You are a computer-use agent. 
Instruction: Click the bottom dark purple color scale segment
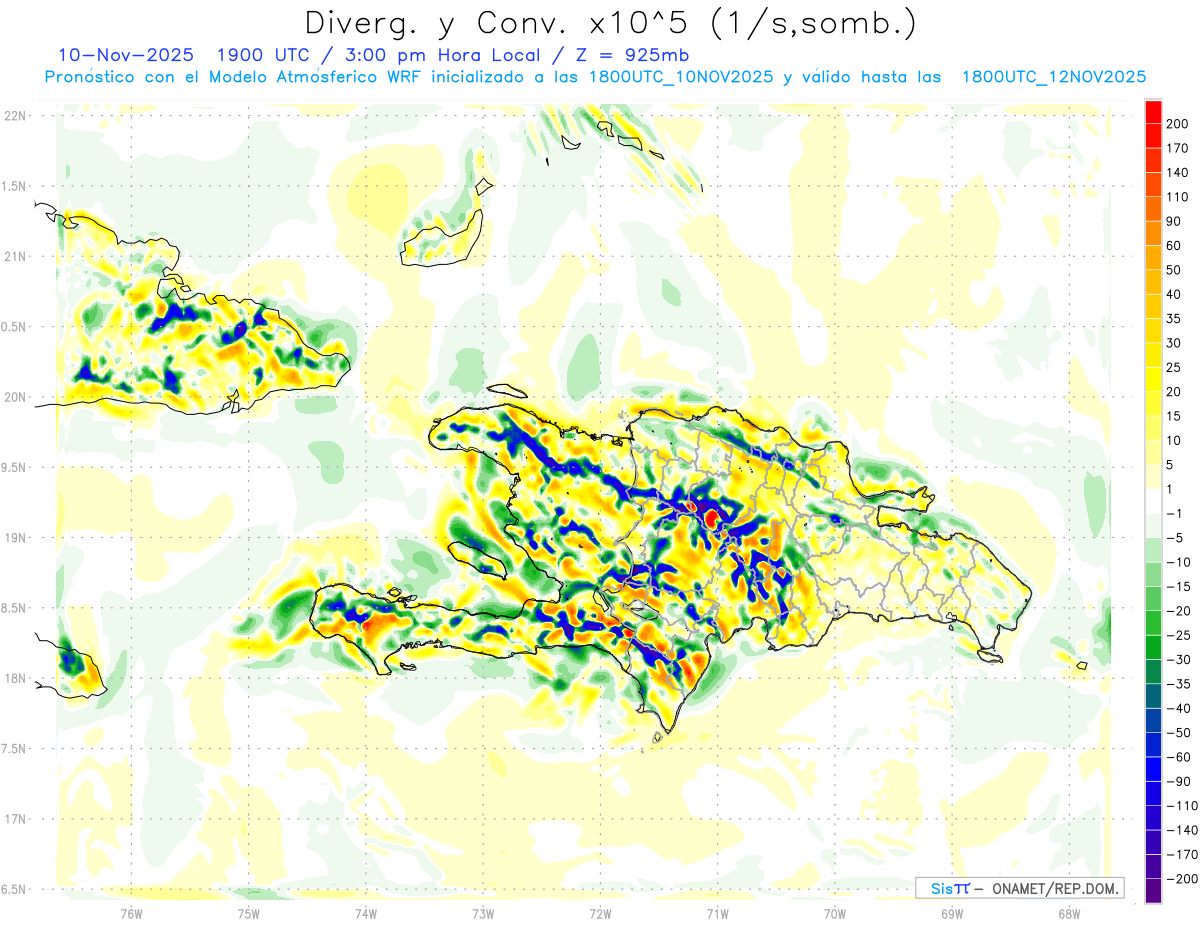tap(1153, 891)
